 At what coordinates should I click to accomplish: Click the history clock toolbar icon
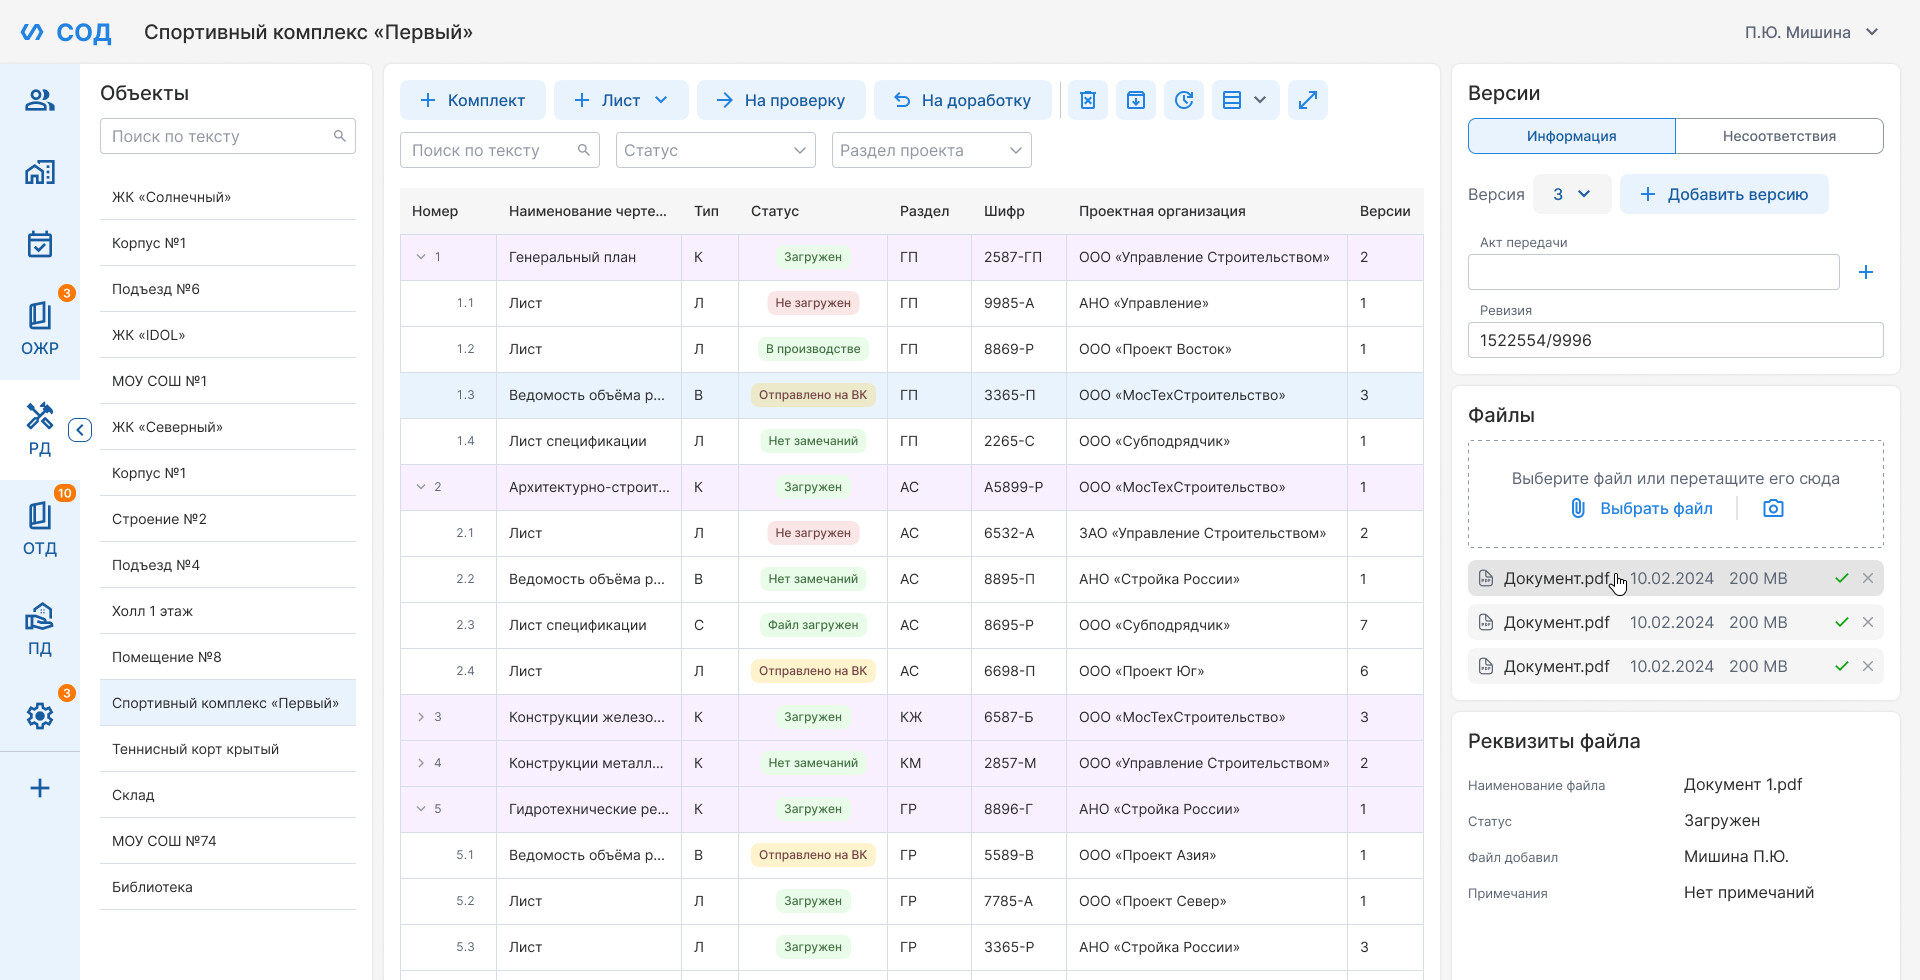coord(1184,100)
